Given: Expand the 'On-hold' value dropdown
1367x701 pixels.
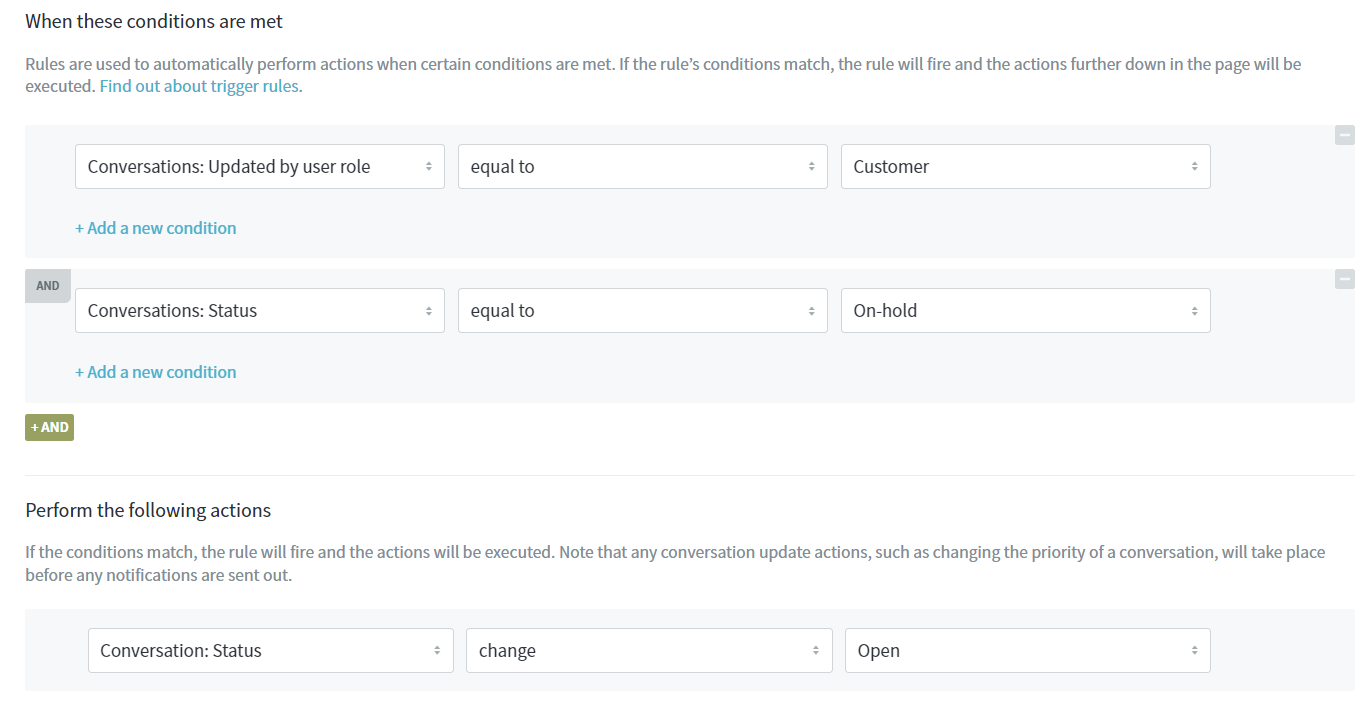Looking at the screenshot, I should click(1025, 311).
